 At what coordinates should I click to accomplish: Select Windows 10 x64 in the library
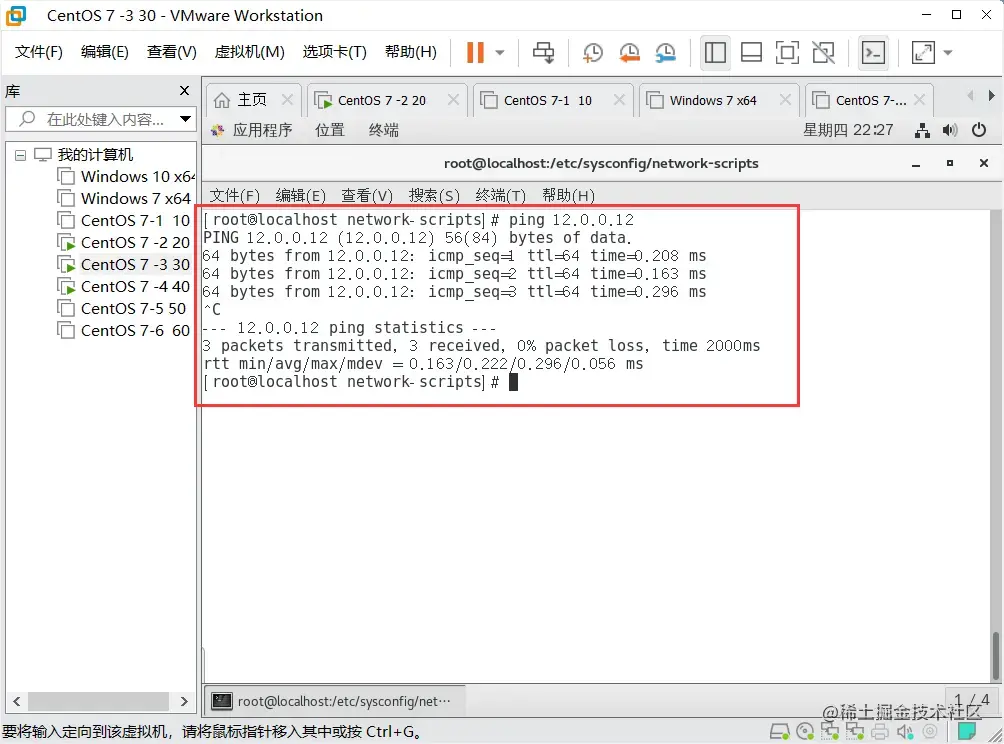(x=126, y=176)
